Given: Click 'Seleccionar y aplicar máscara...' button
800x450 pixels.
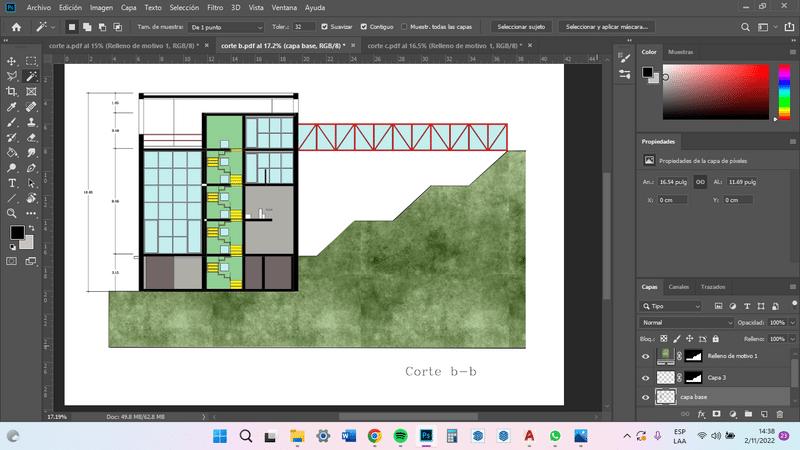Looking at the screenshot, I should tap(603, 27).
